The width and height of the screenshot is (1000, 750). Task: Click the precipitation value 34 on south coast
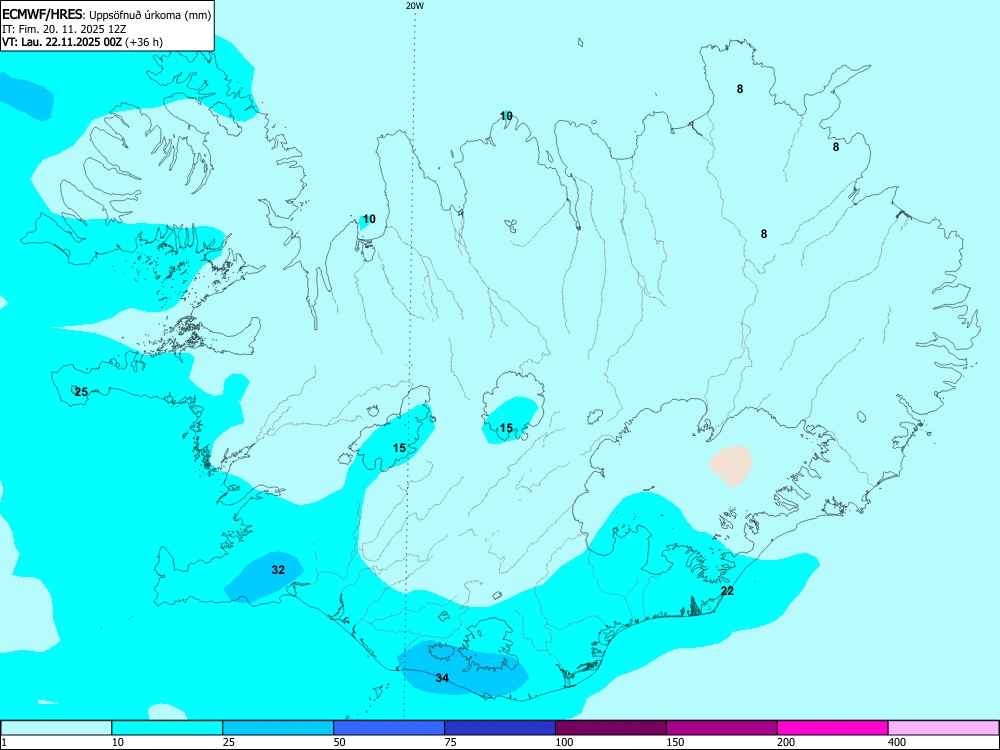pos(442,678)
